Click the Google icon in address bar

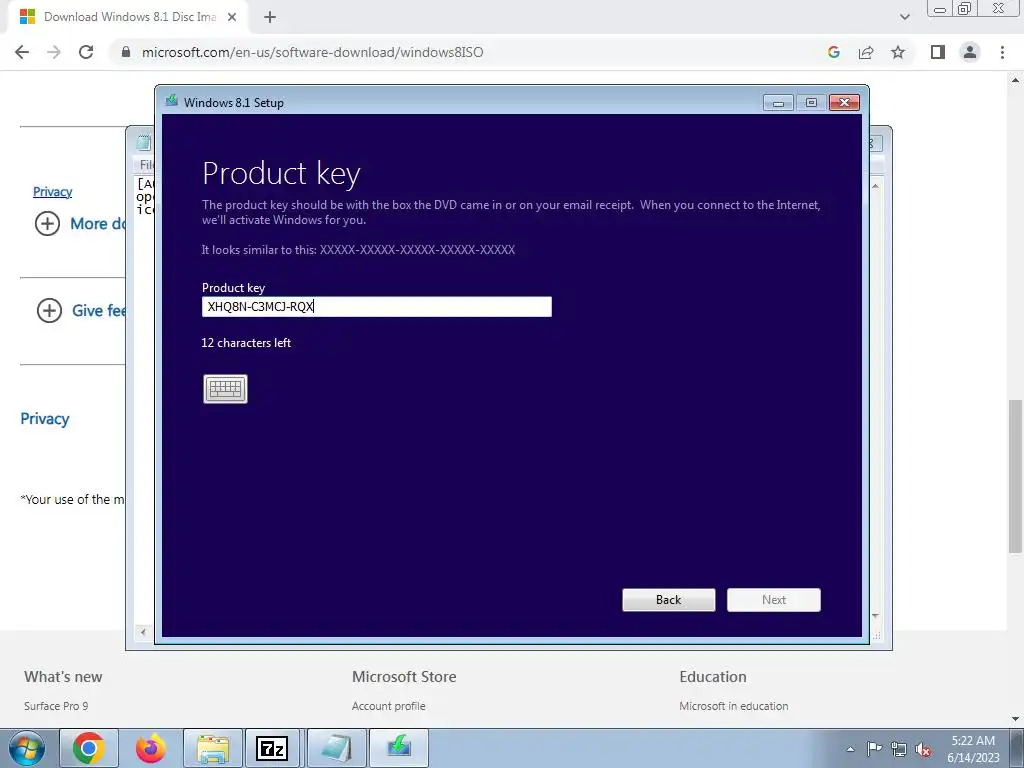pyautogui.click(x=834, y=52)
